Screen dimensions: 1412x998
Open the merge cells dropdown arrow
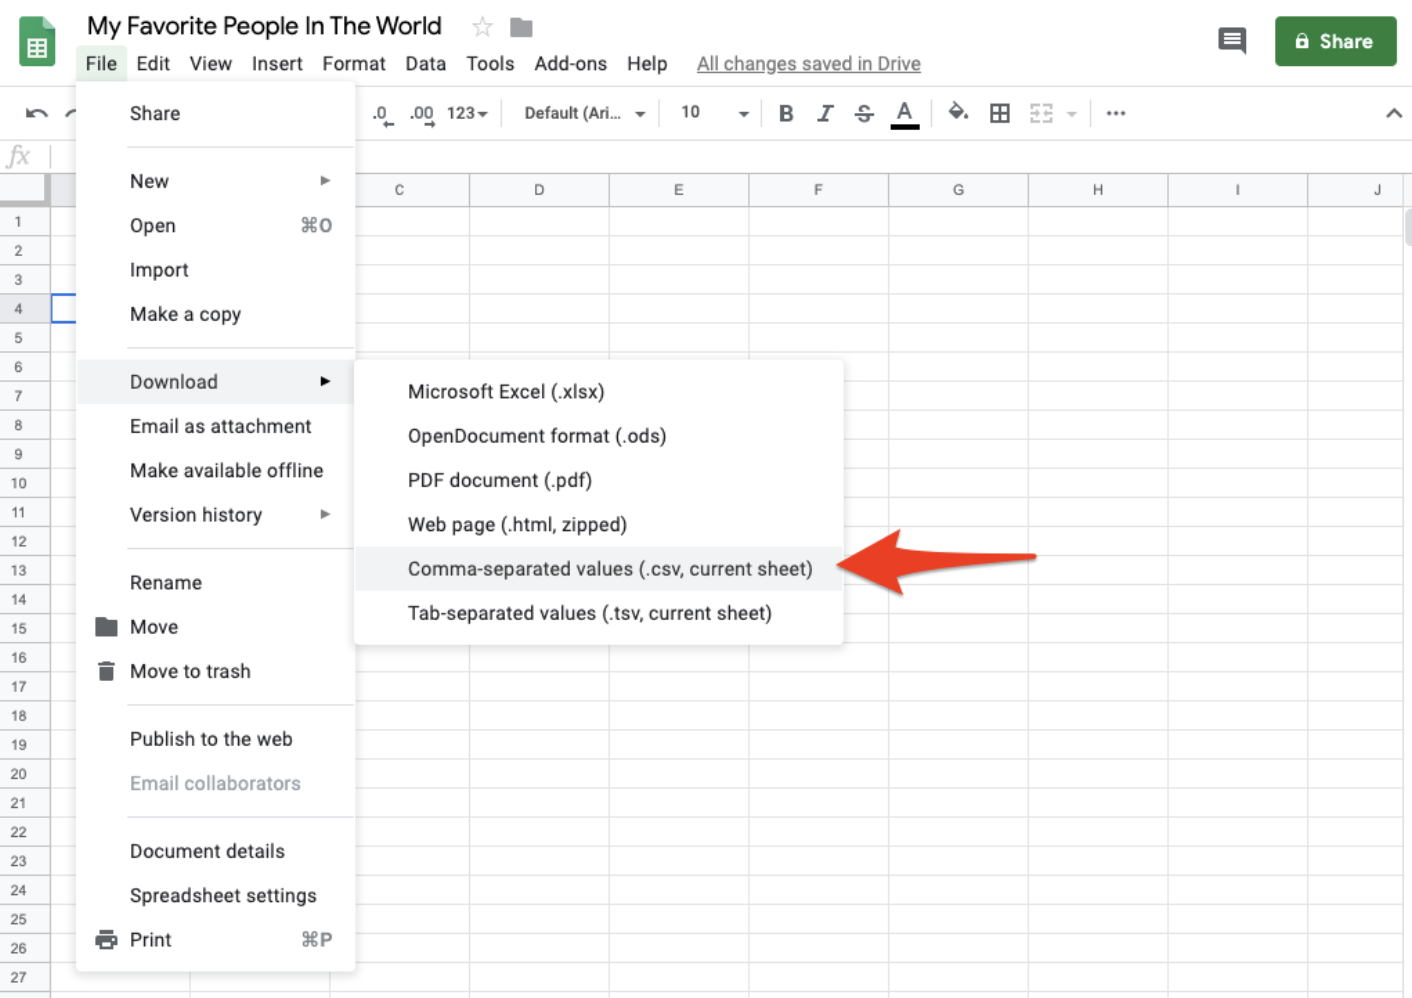click(1072, 114)
